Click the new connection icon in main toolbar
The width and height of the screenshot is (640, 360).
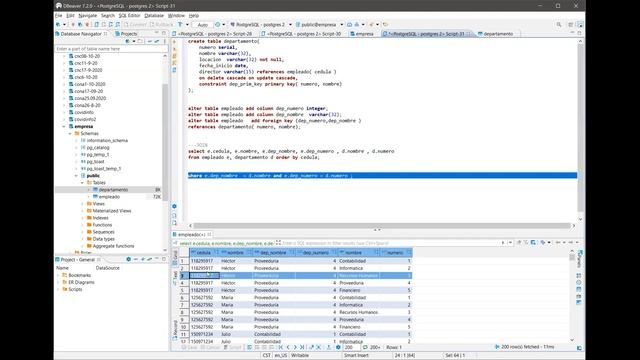click(x=58, y=25)
